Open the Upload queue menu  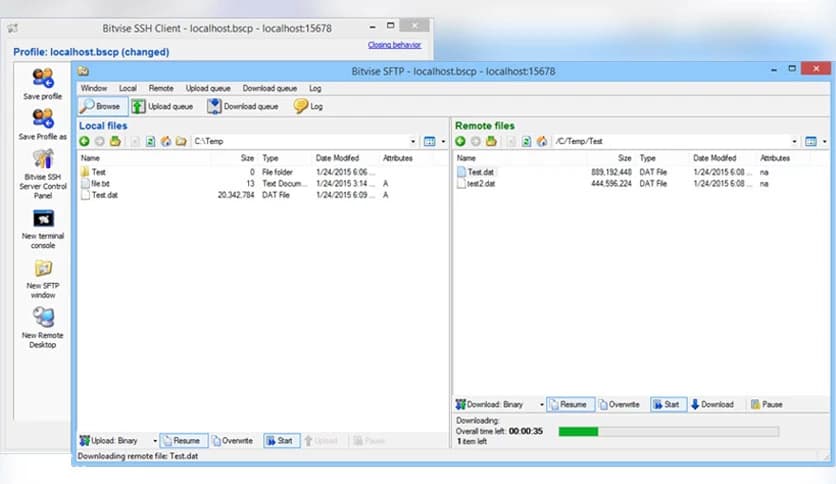pyautogui.click(x=208, y=88)
